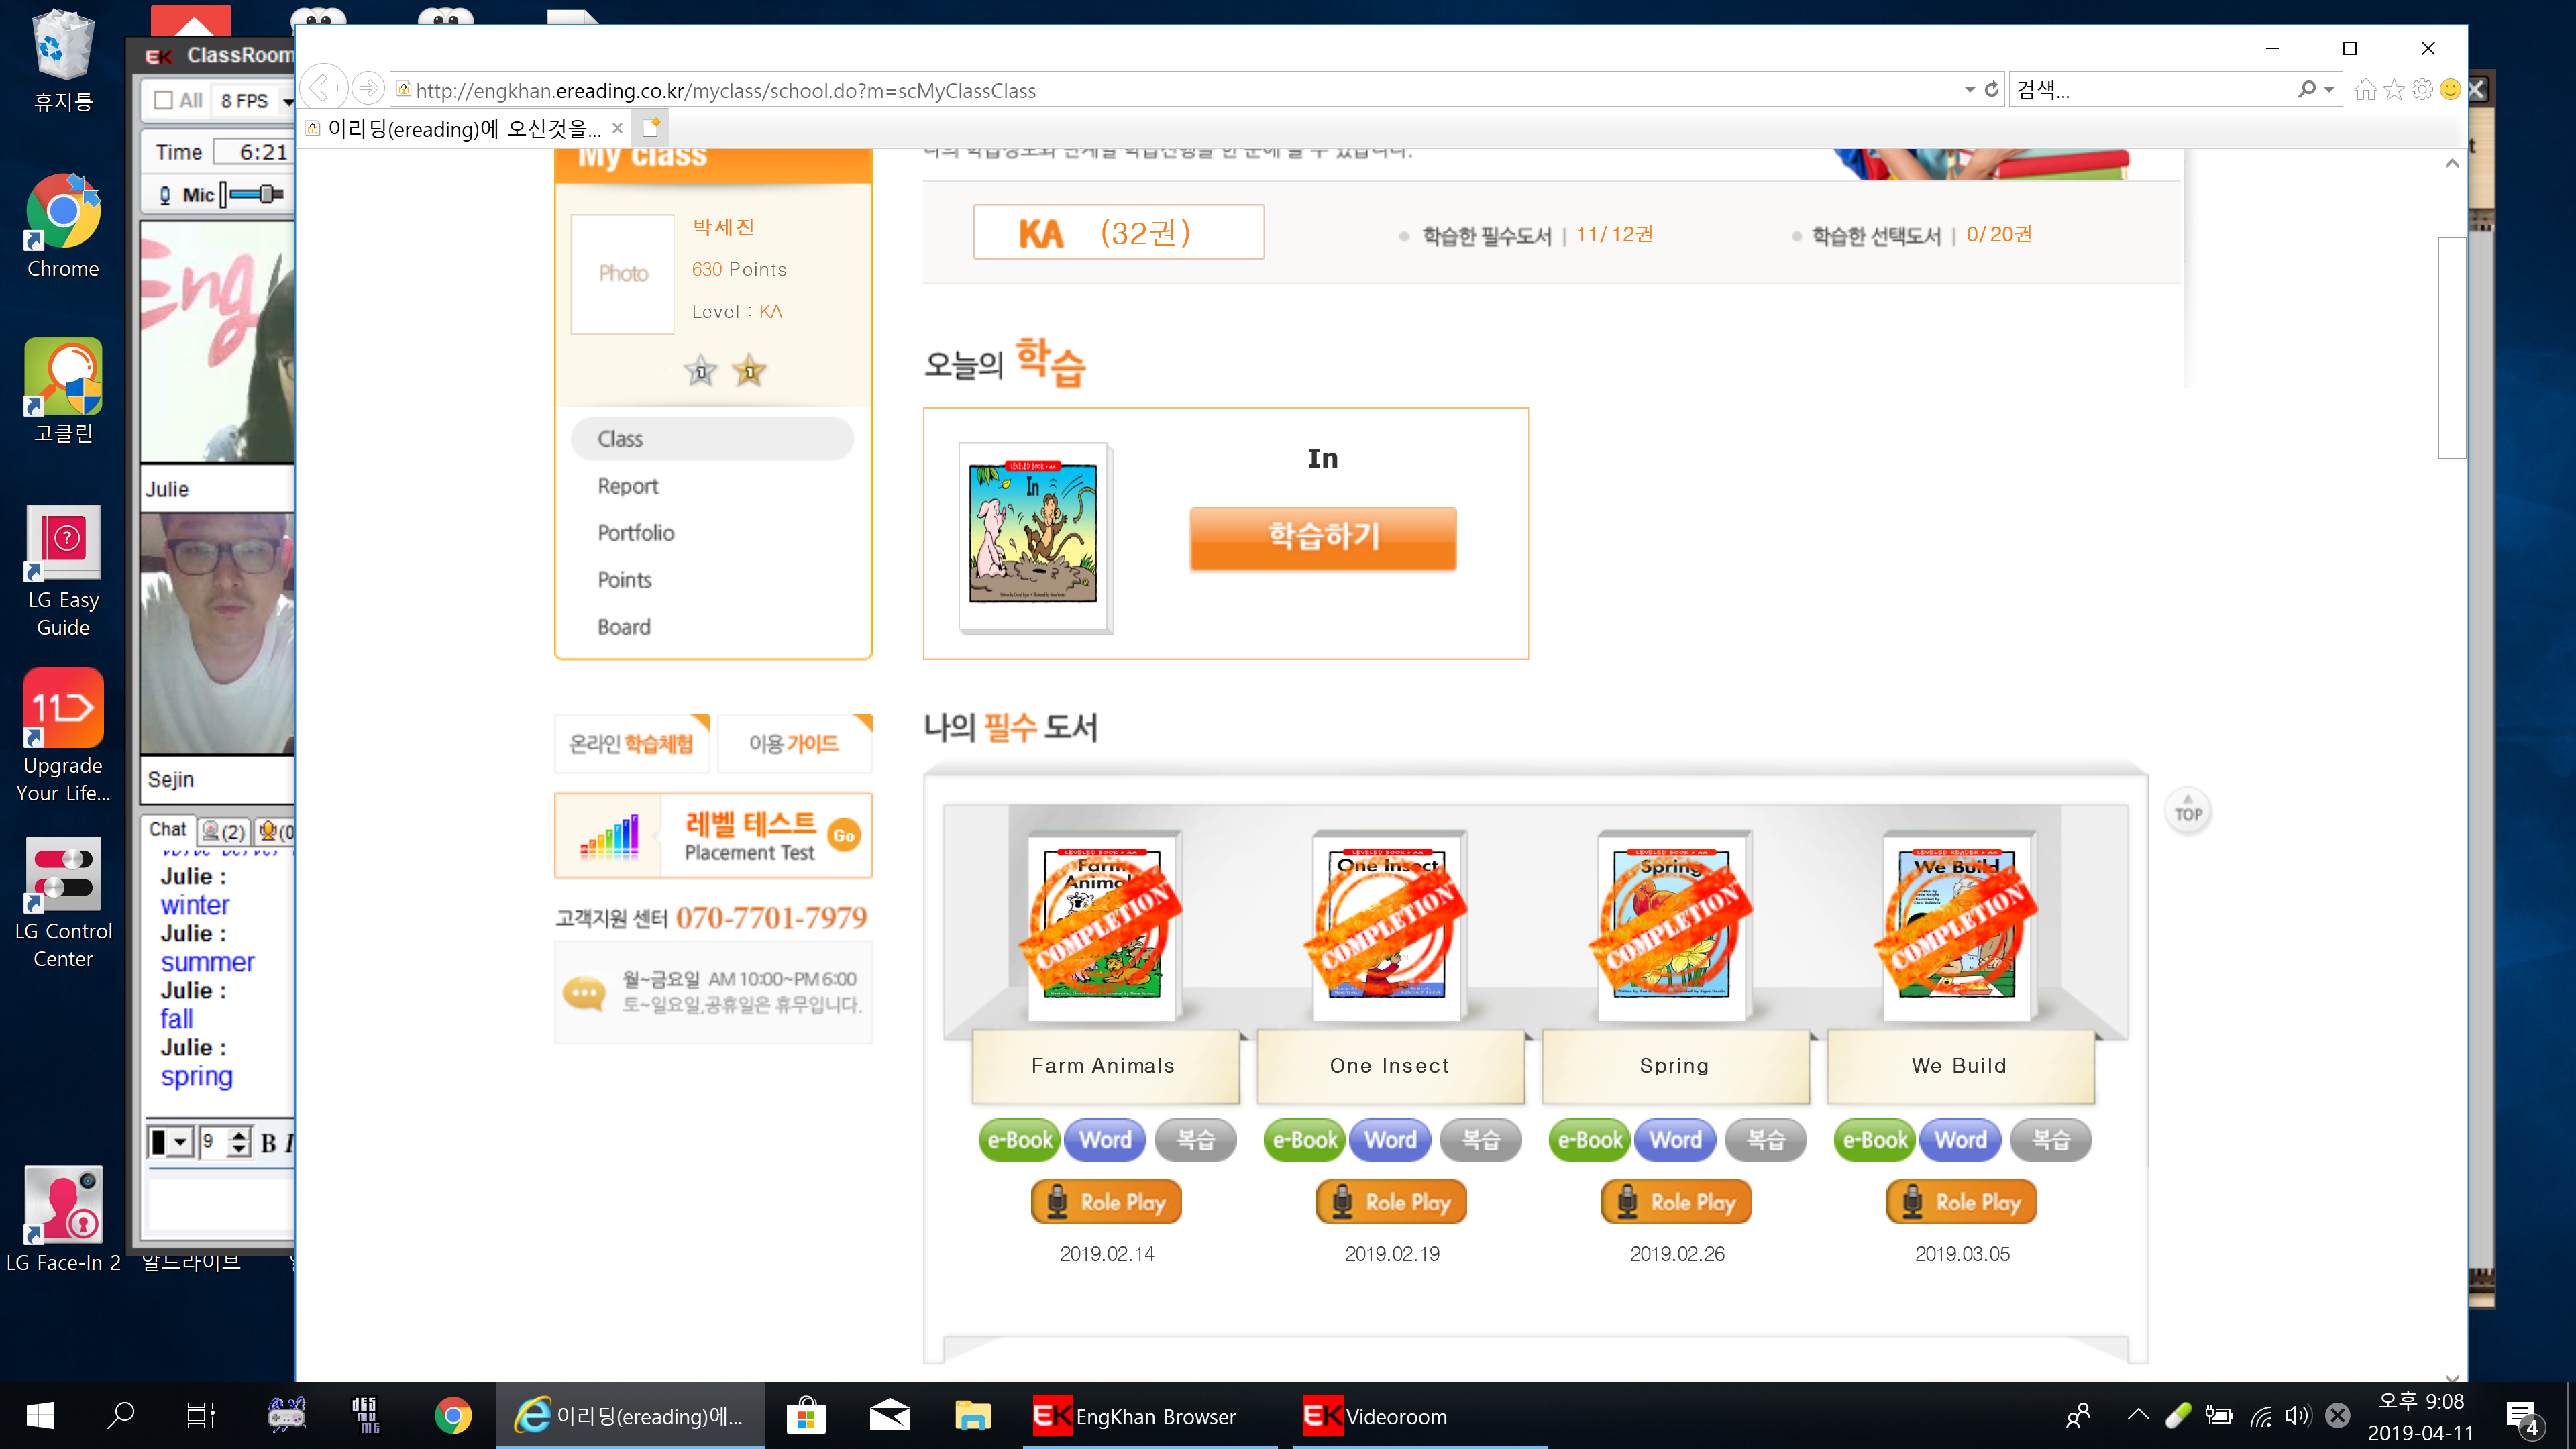
Task: Open the notification center icon
Action: (x=2522, y=1416)
